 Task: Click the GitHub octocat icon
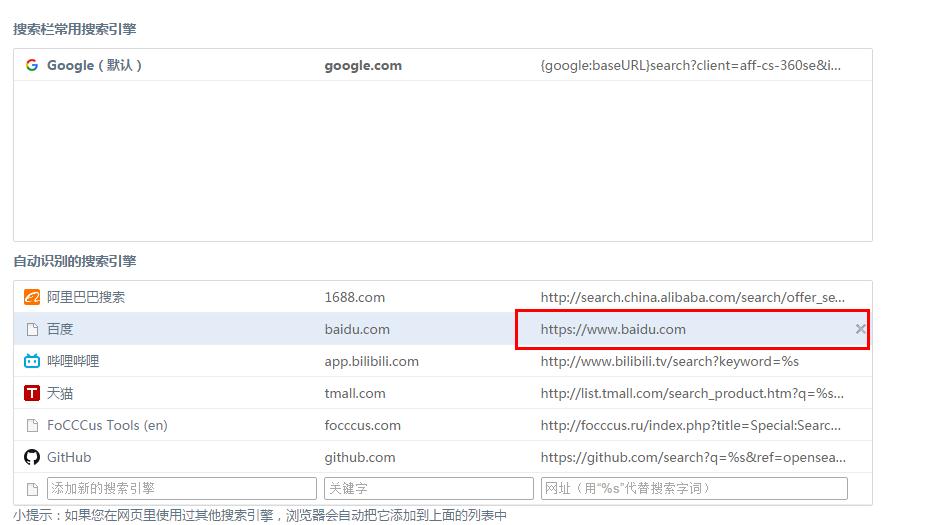32,457
